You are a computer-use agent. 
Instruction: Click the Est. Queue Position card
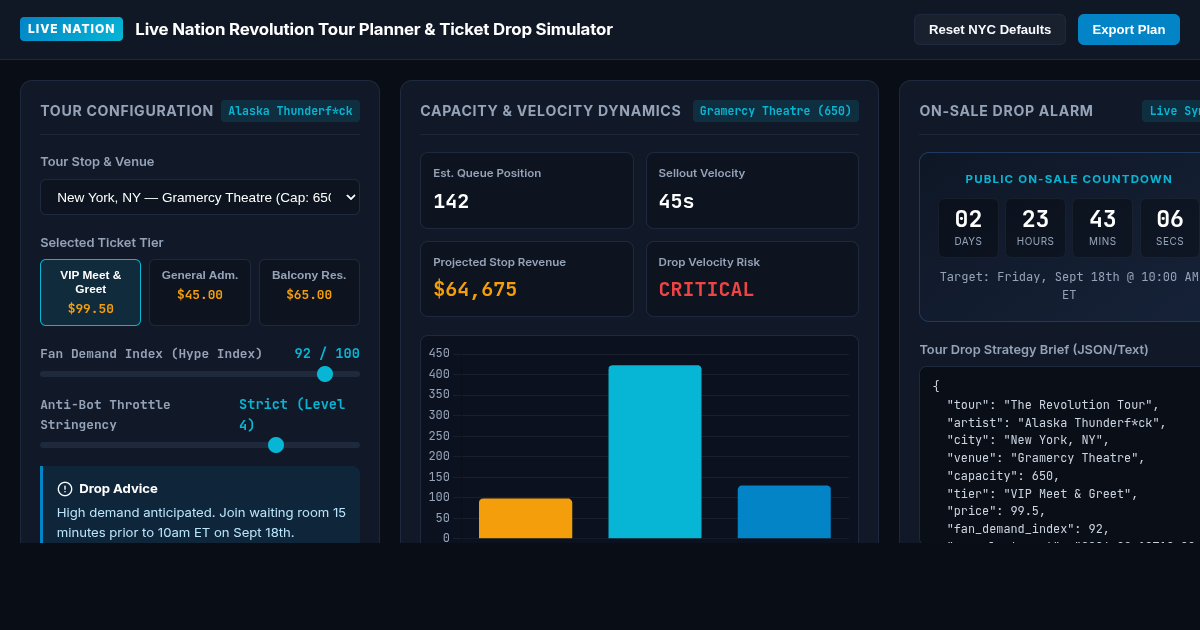[527, 190]
